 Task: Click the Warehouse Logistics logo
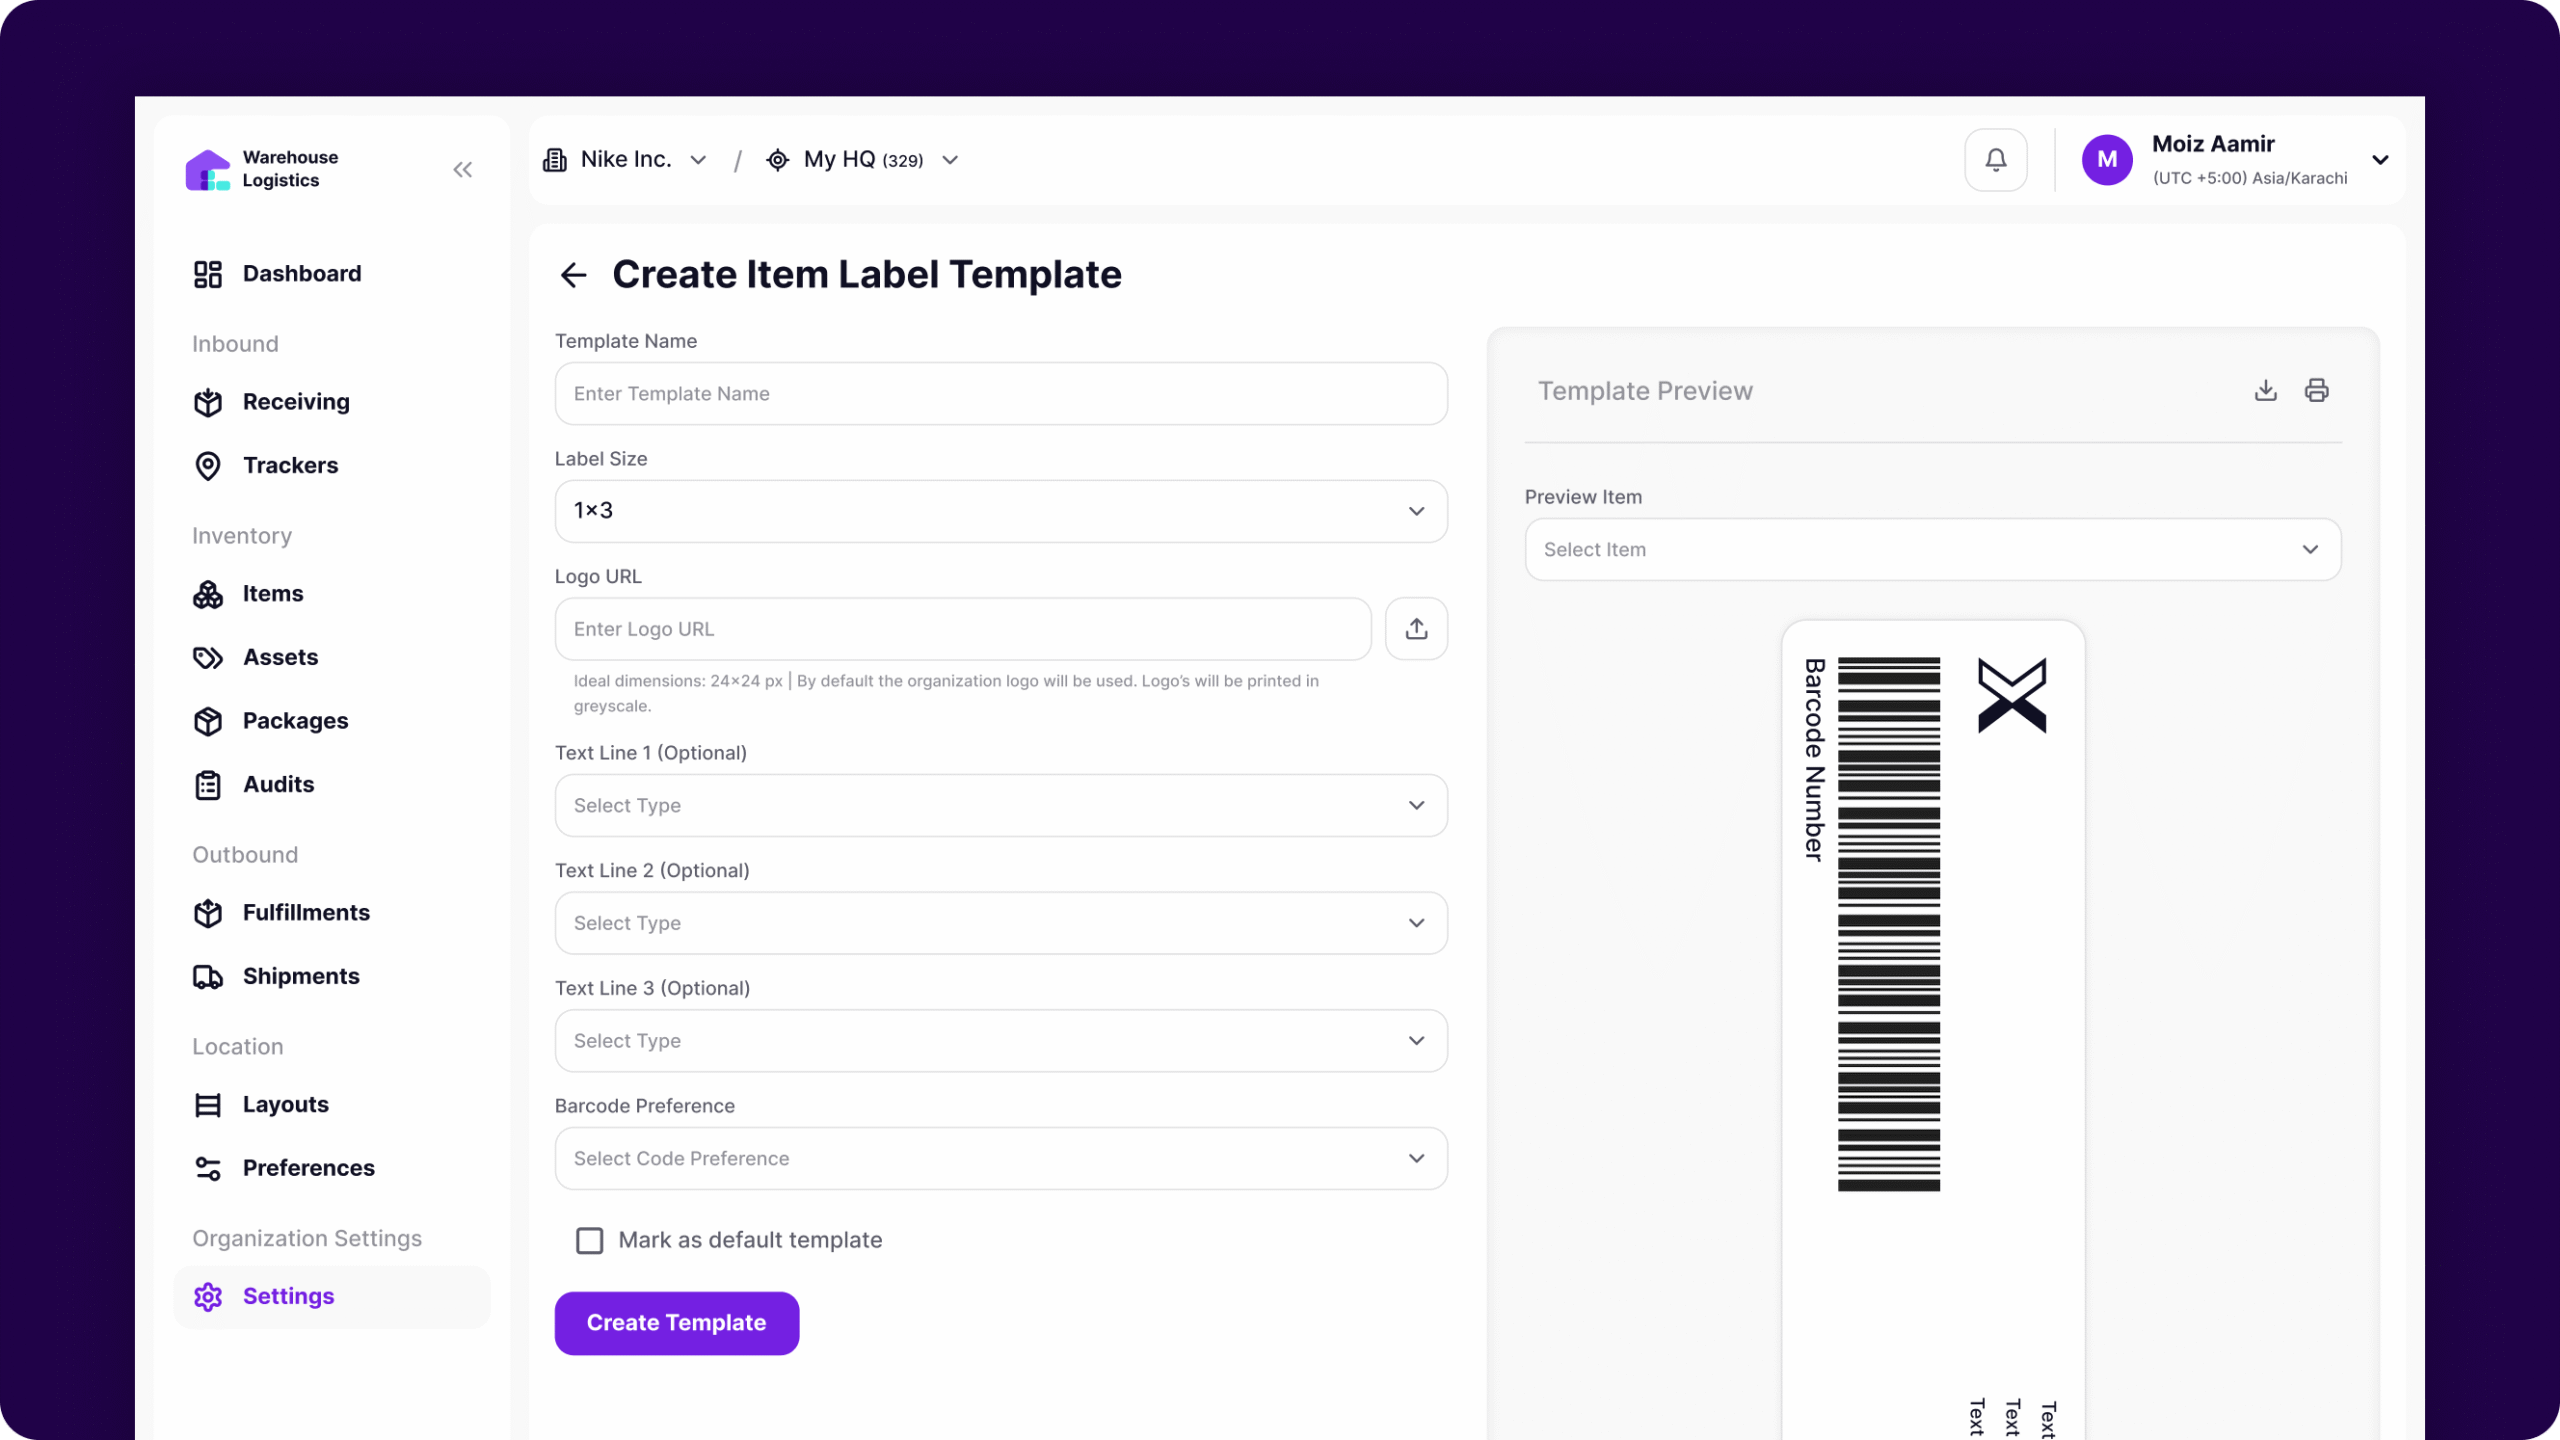coord(208,169)
